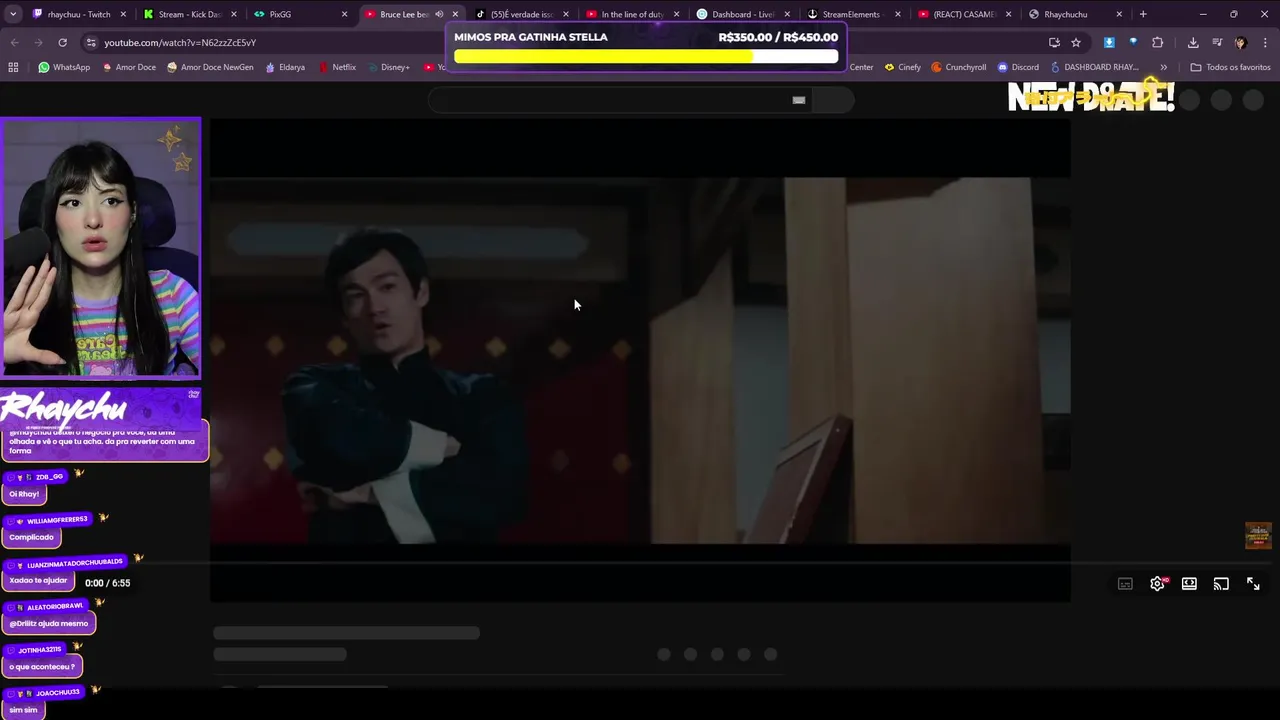Open the WhatsApp bookmark
1280x720 pixels.
click(x=64, y=67)
